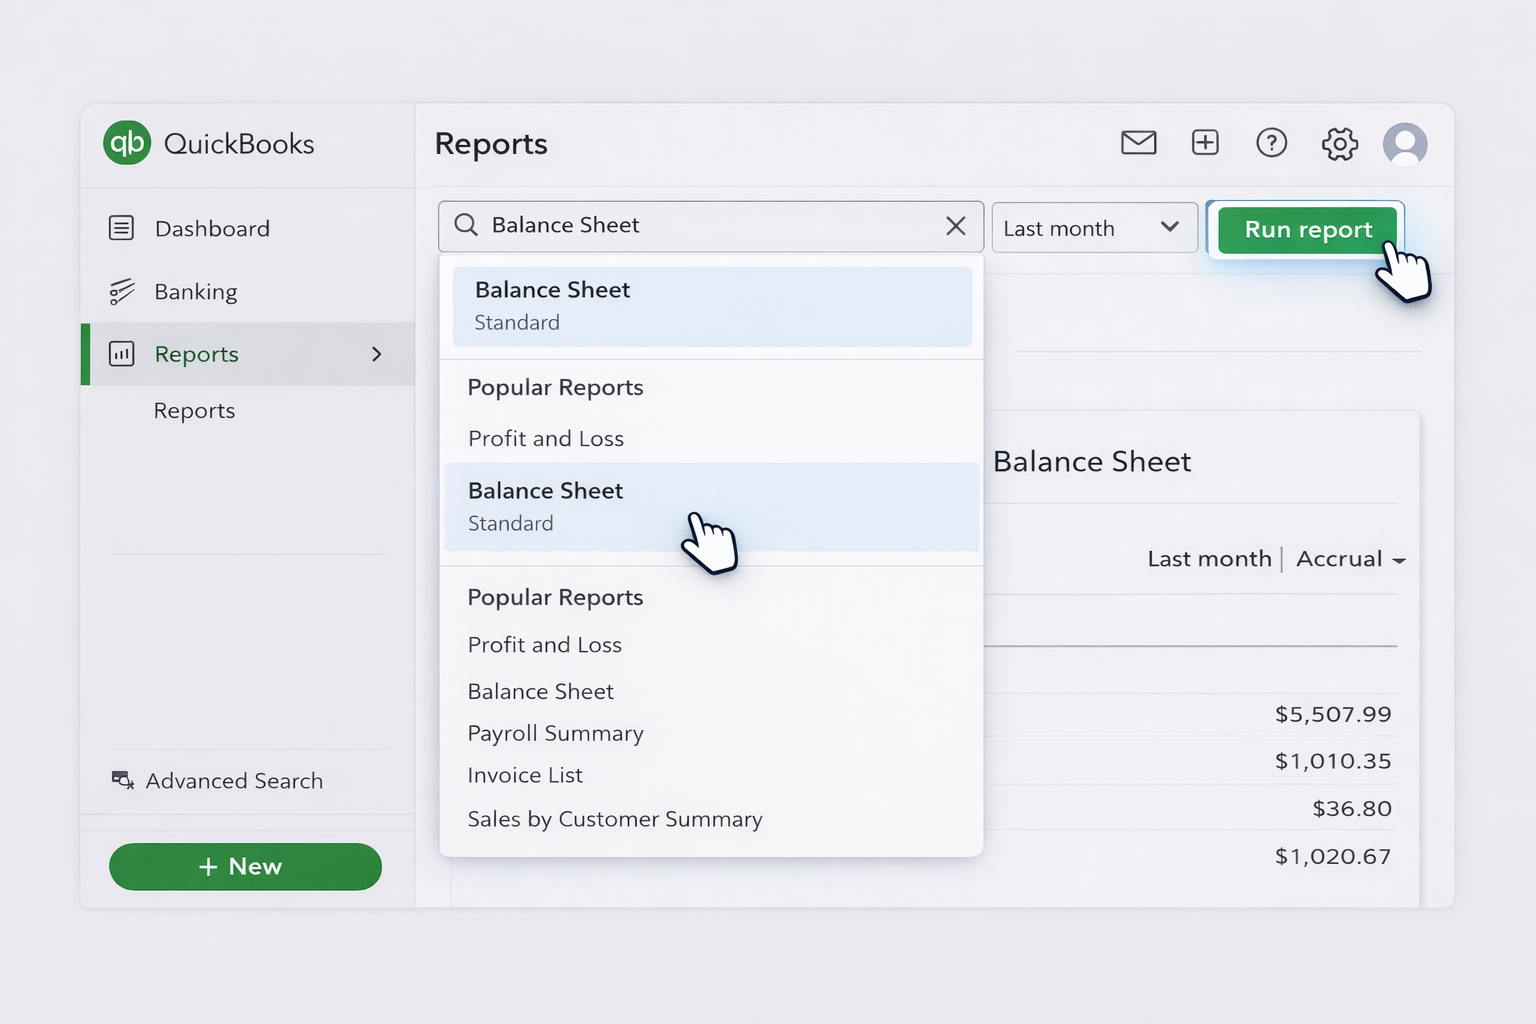Select the hovered Balance Sheet Standard entry
1536x1024 pixels.
point(712,507)
